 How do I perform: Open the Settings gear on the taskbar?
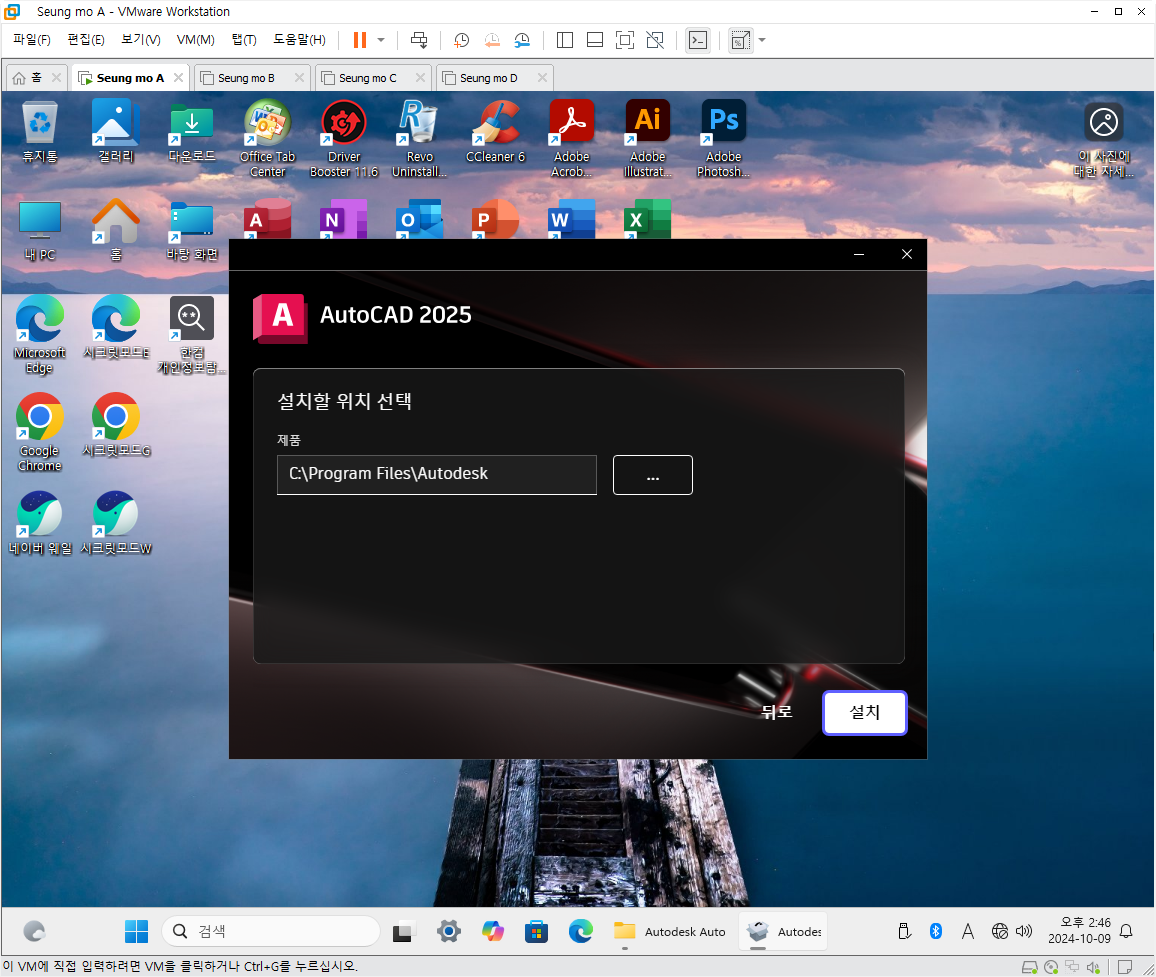pyautogui.click(x=448, y=931)
